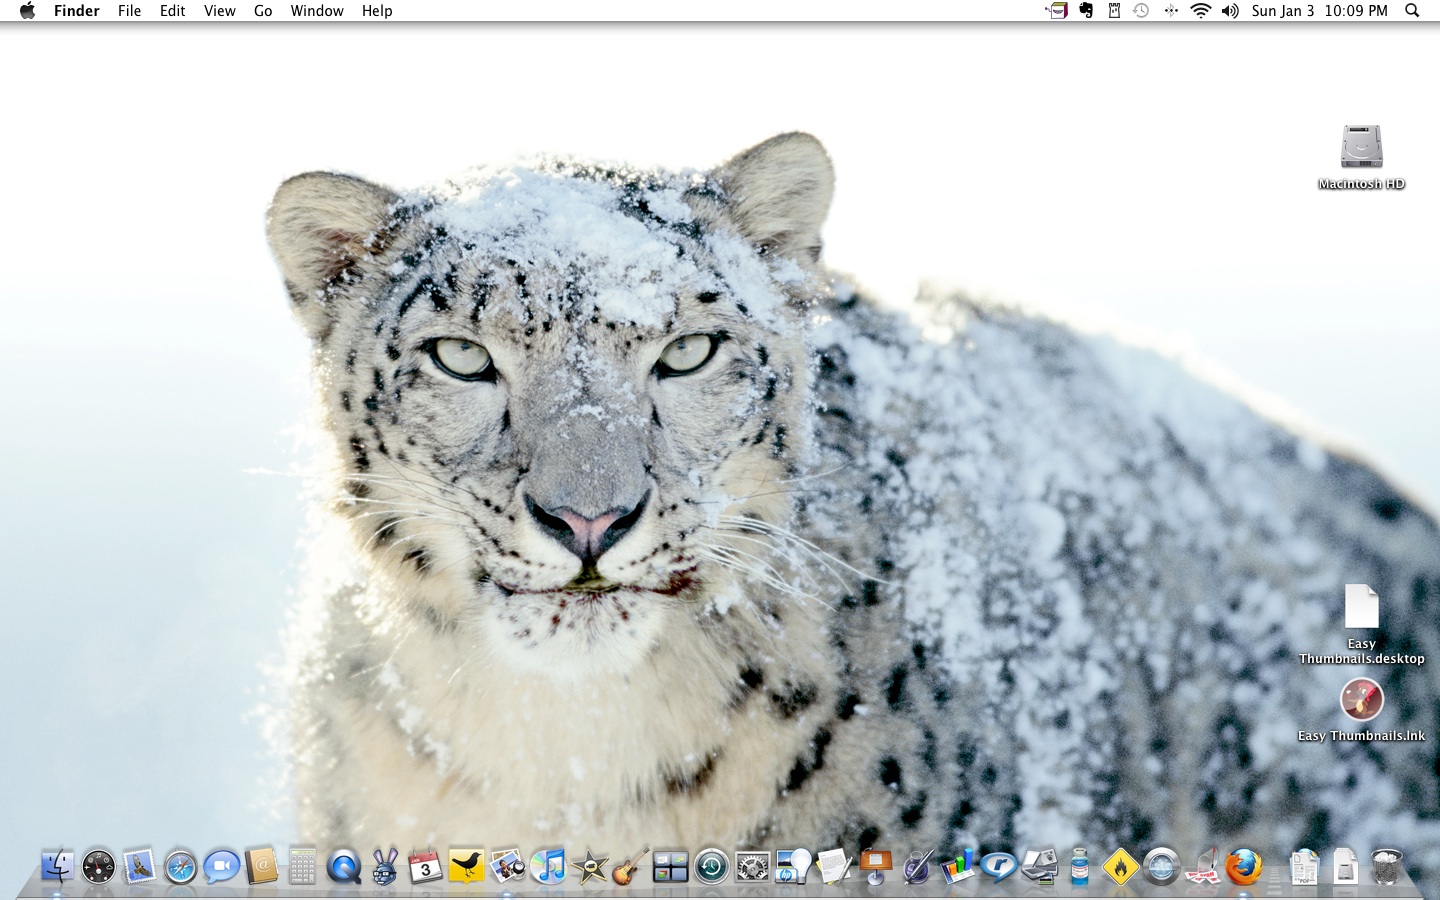Open iChat from the Dock
Image resolution: width=1440 pixels, height=900 pixels.
tap(221, 866)
